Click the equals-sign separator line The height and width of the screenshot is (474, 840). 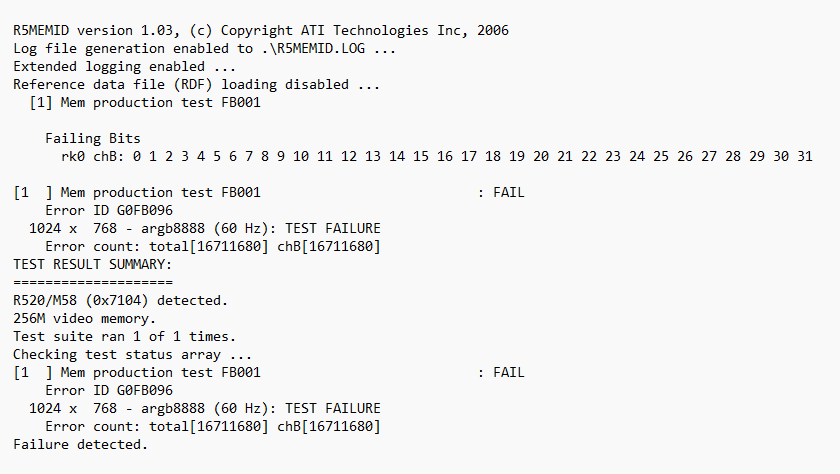click(93, 283)
